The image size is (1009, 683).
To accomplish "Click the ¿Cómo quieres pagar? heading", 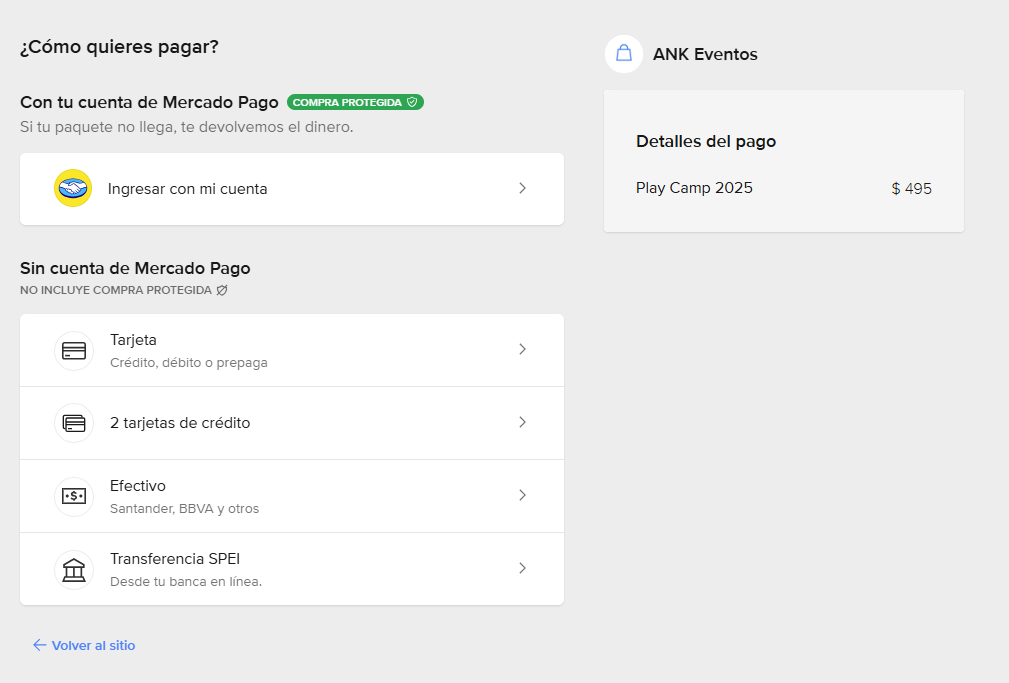I will point(120,47).
